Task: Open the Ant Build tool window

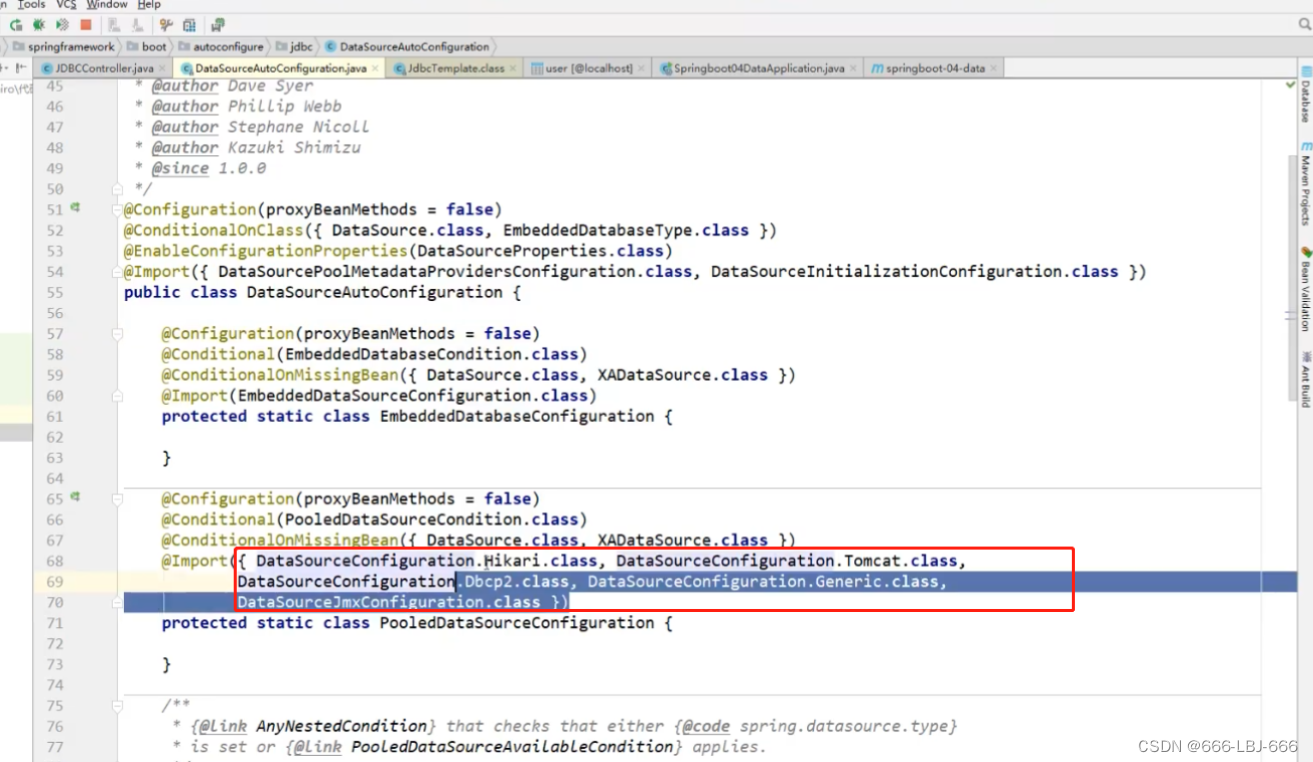Action: tap(1305, 378)
